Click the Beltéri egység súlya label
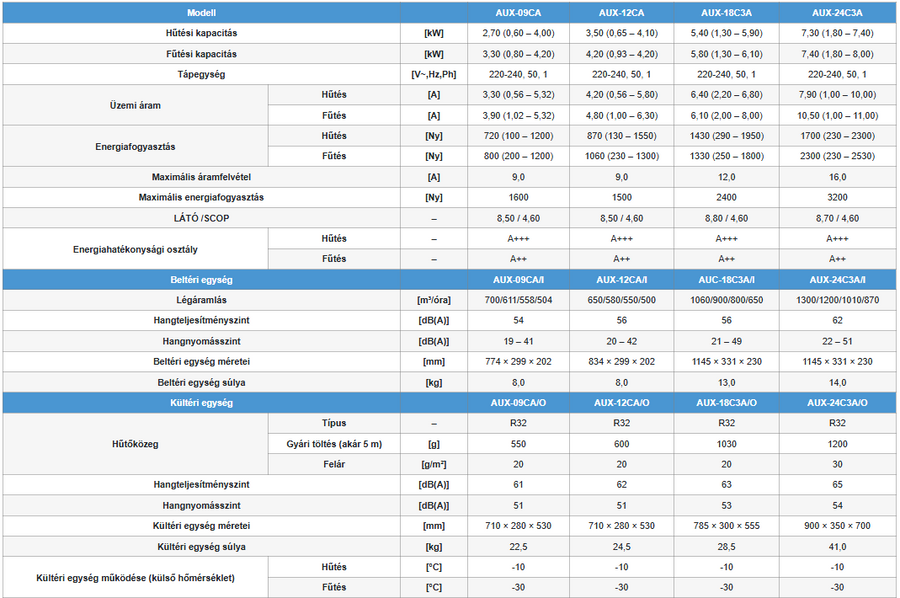 pyautogui.click(x=201, y=382)
